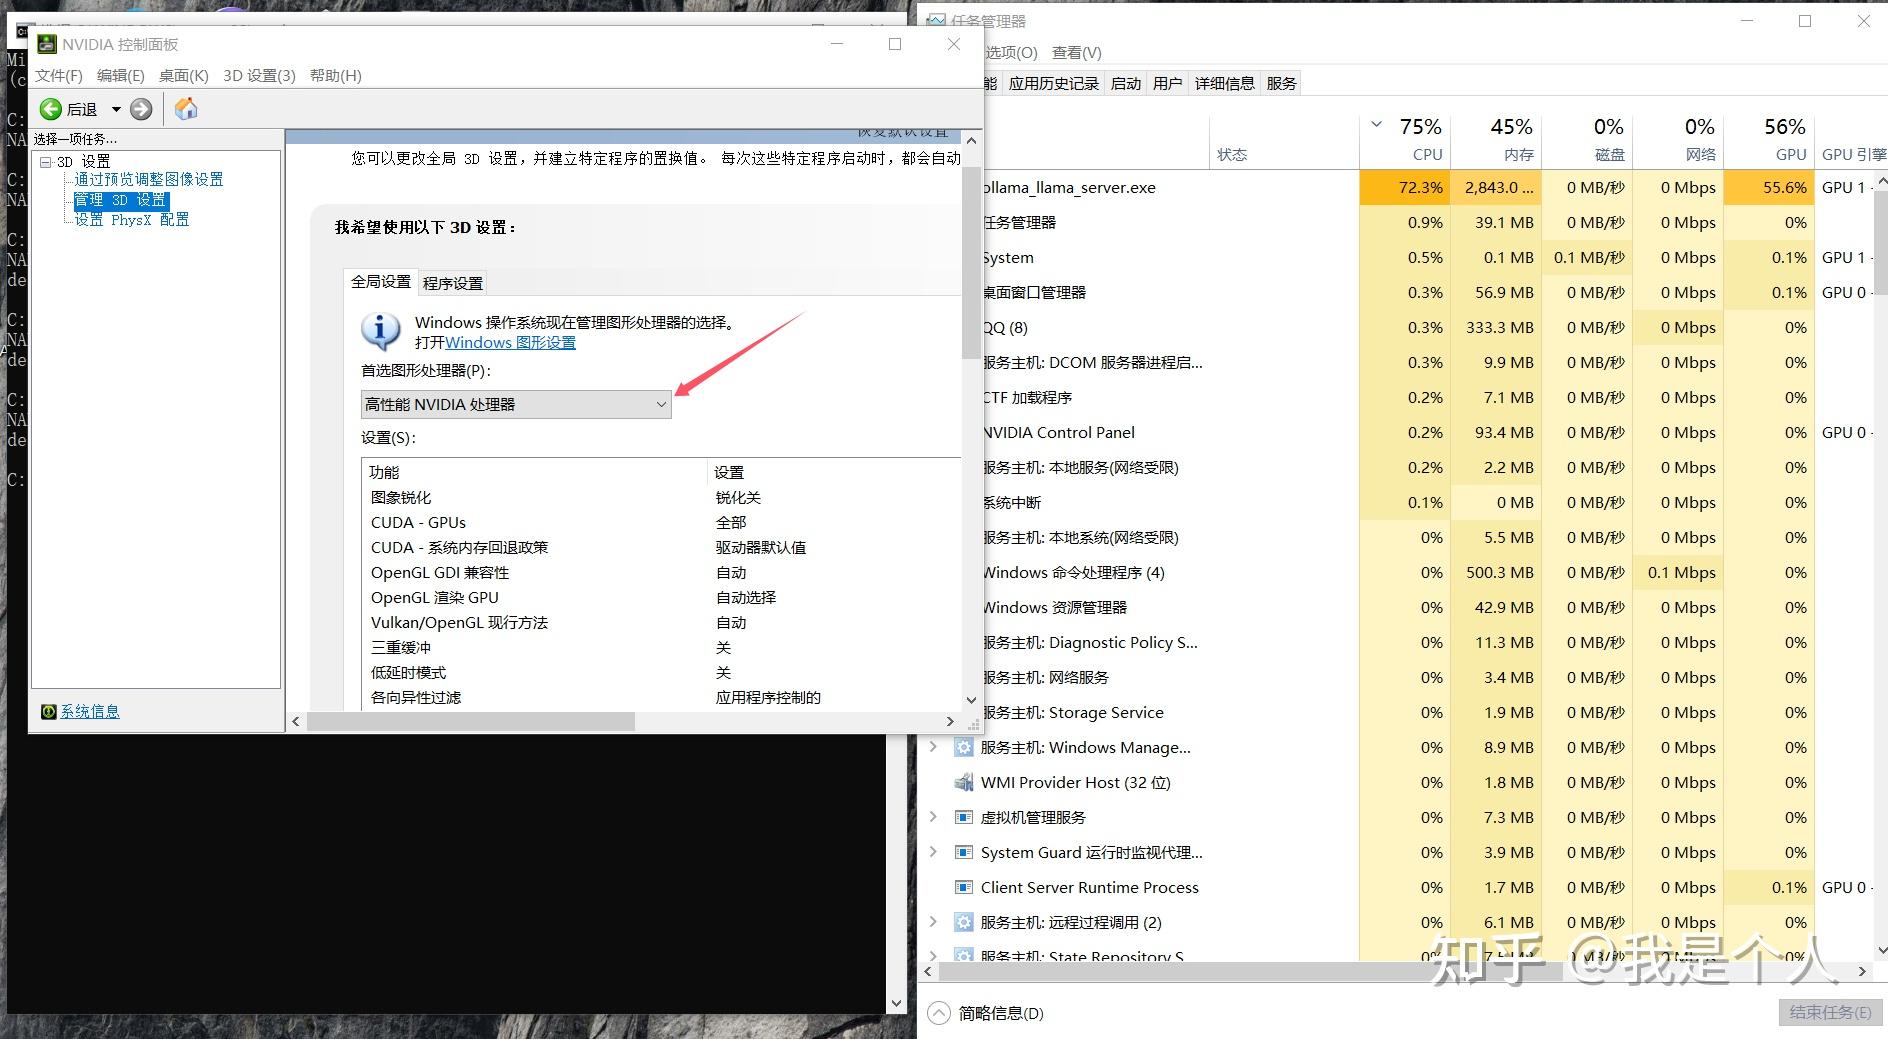Click the NVIDIA home icon in the toolbar
The width and height of the screenshot is (1888, 1039).
[186, 109]
